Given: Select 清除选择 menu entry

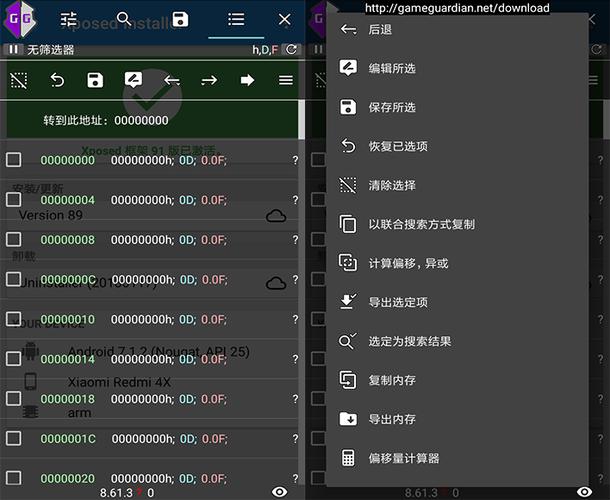Looking at the screenshot, I should 457,185.
